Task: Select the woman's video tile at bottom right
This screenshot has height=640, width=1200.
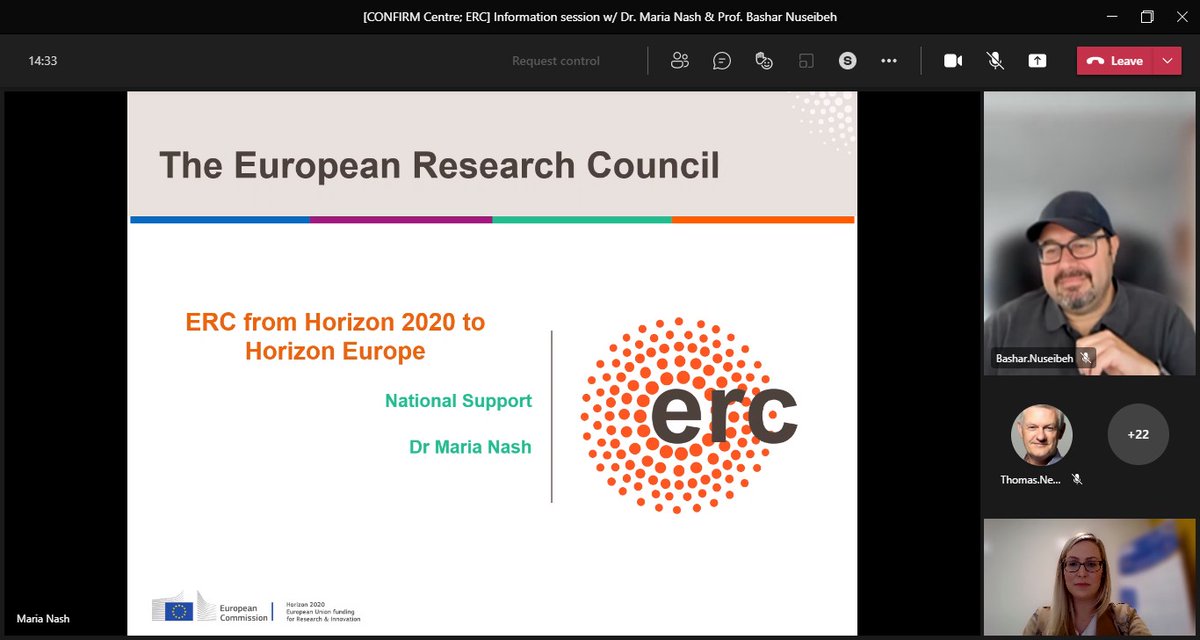Action: [x=1089, y=578]
